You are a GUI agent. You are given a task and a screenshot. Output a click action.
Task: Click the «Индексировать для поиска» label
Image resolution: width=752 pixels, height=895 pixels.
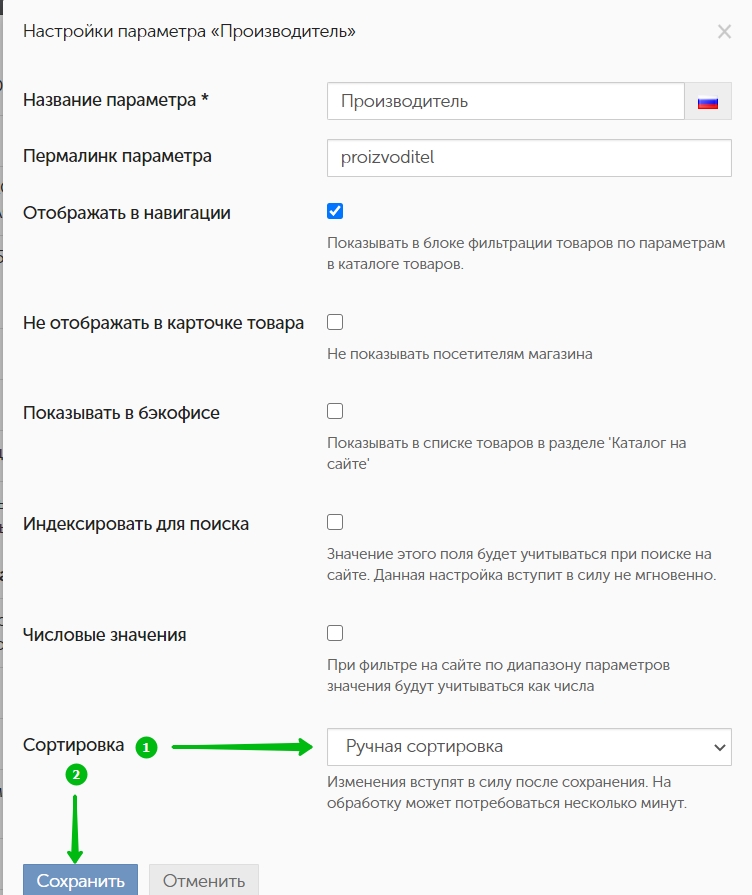point(136,524)
